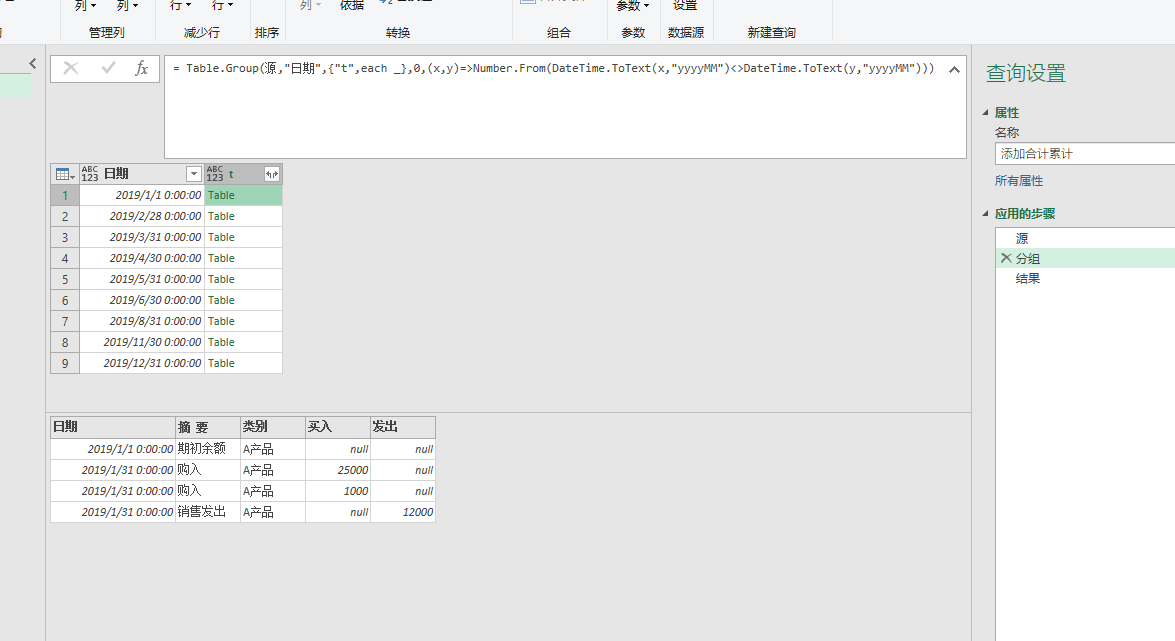The width and height of the screenshot is (1175, 641).
Task: Collapse the 应用的步骤 section
Action: [x=984, y=212]
